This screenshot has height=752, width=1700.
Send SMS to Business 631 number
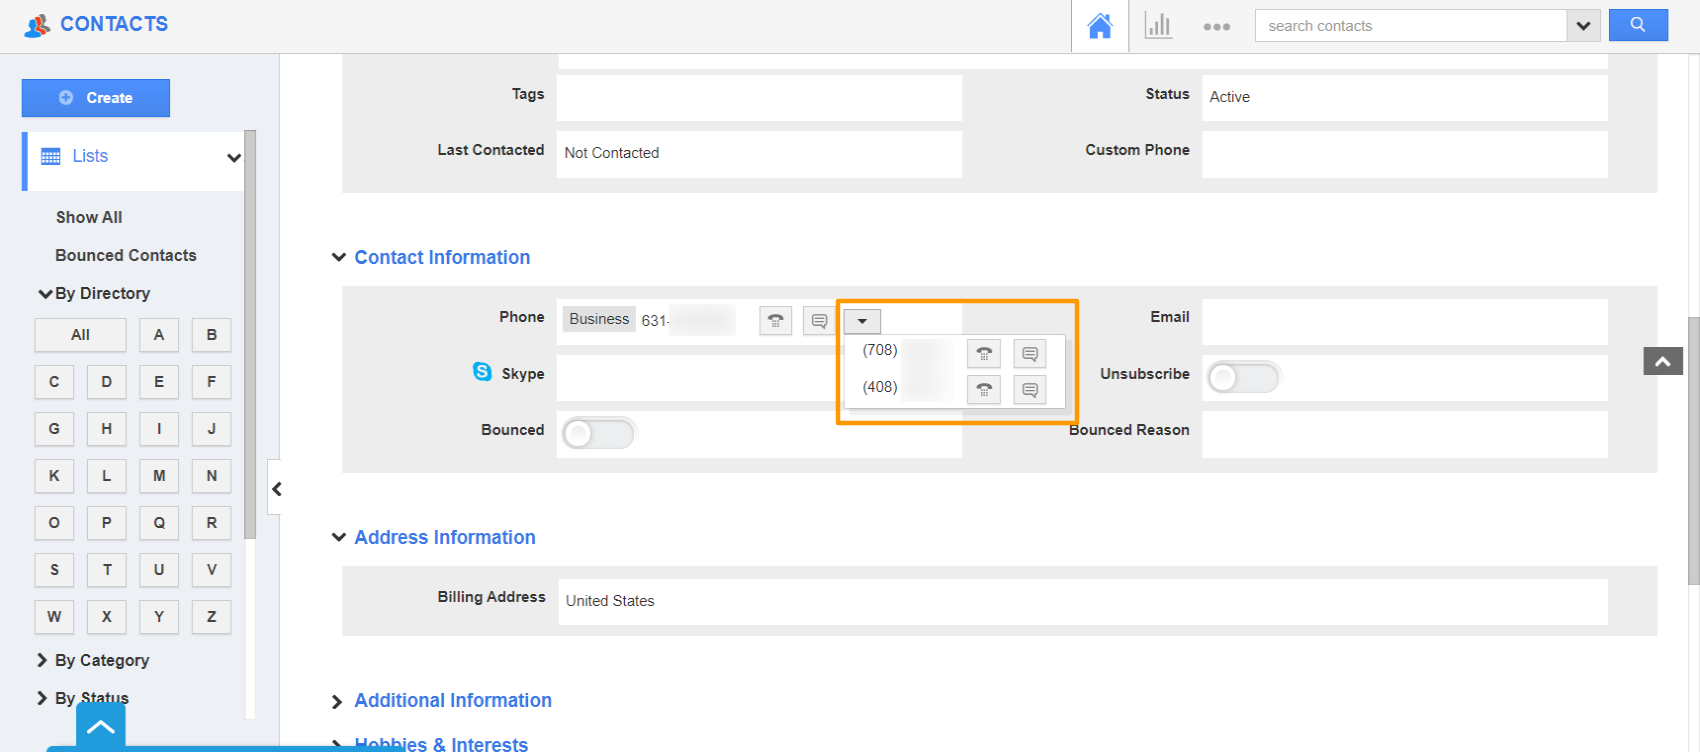819,321
